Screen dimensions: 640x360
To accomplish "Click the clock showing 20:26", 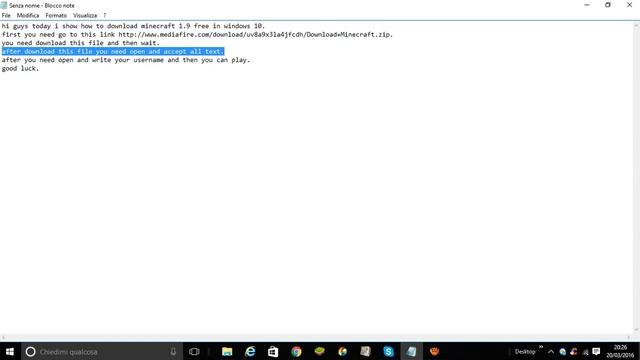I will coord(620,351).
